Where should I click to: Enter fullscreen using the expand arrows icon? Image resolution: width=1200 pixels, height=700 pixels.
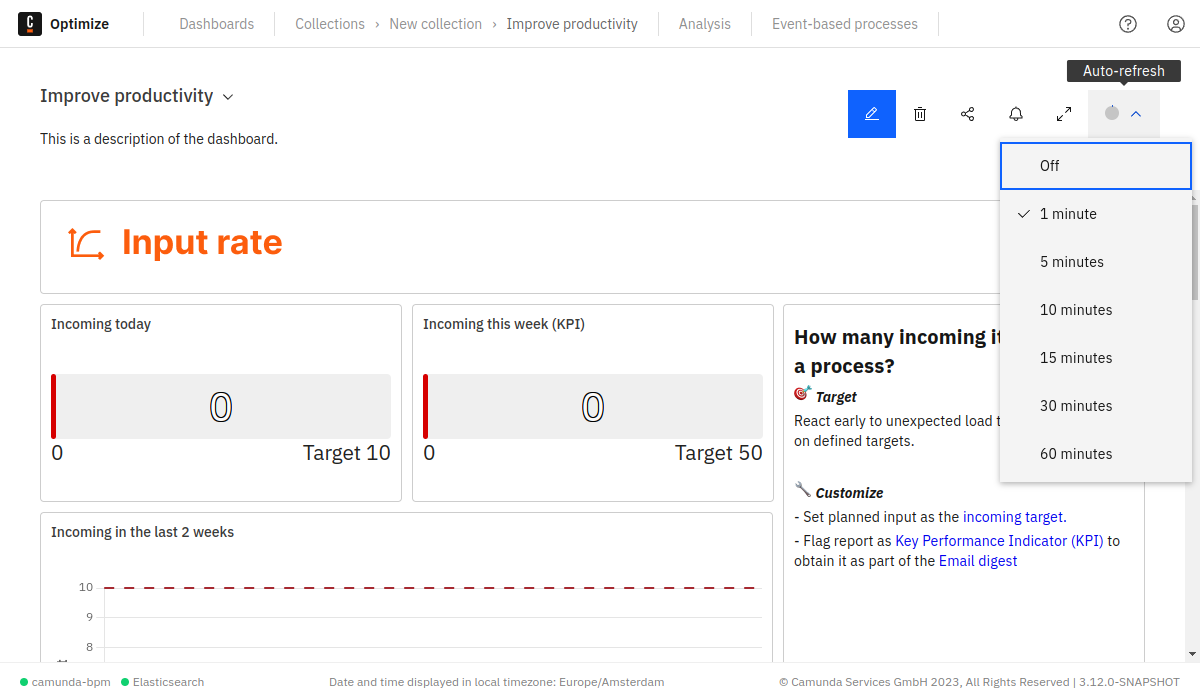pyautogui.click(x=1063, y=113)
